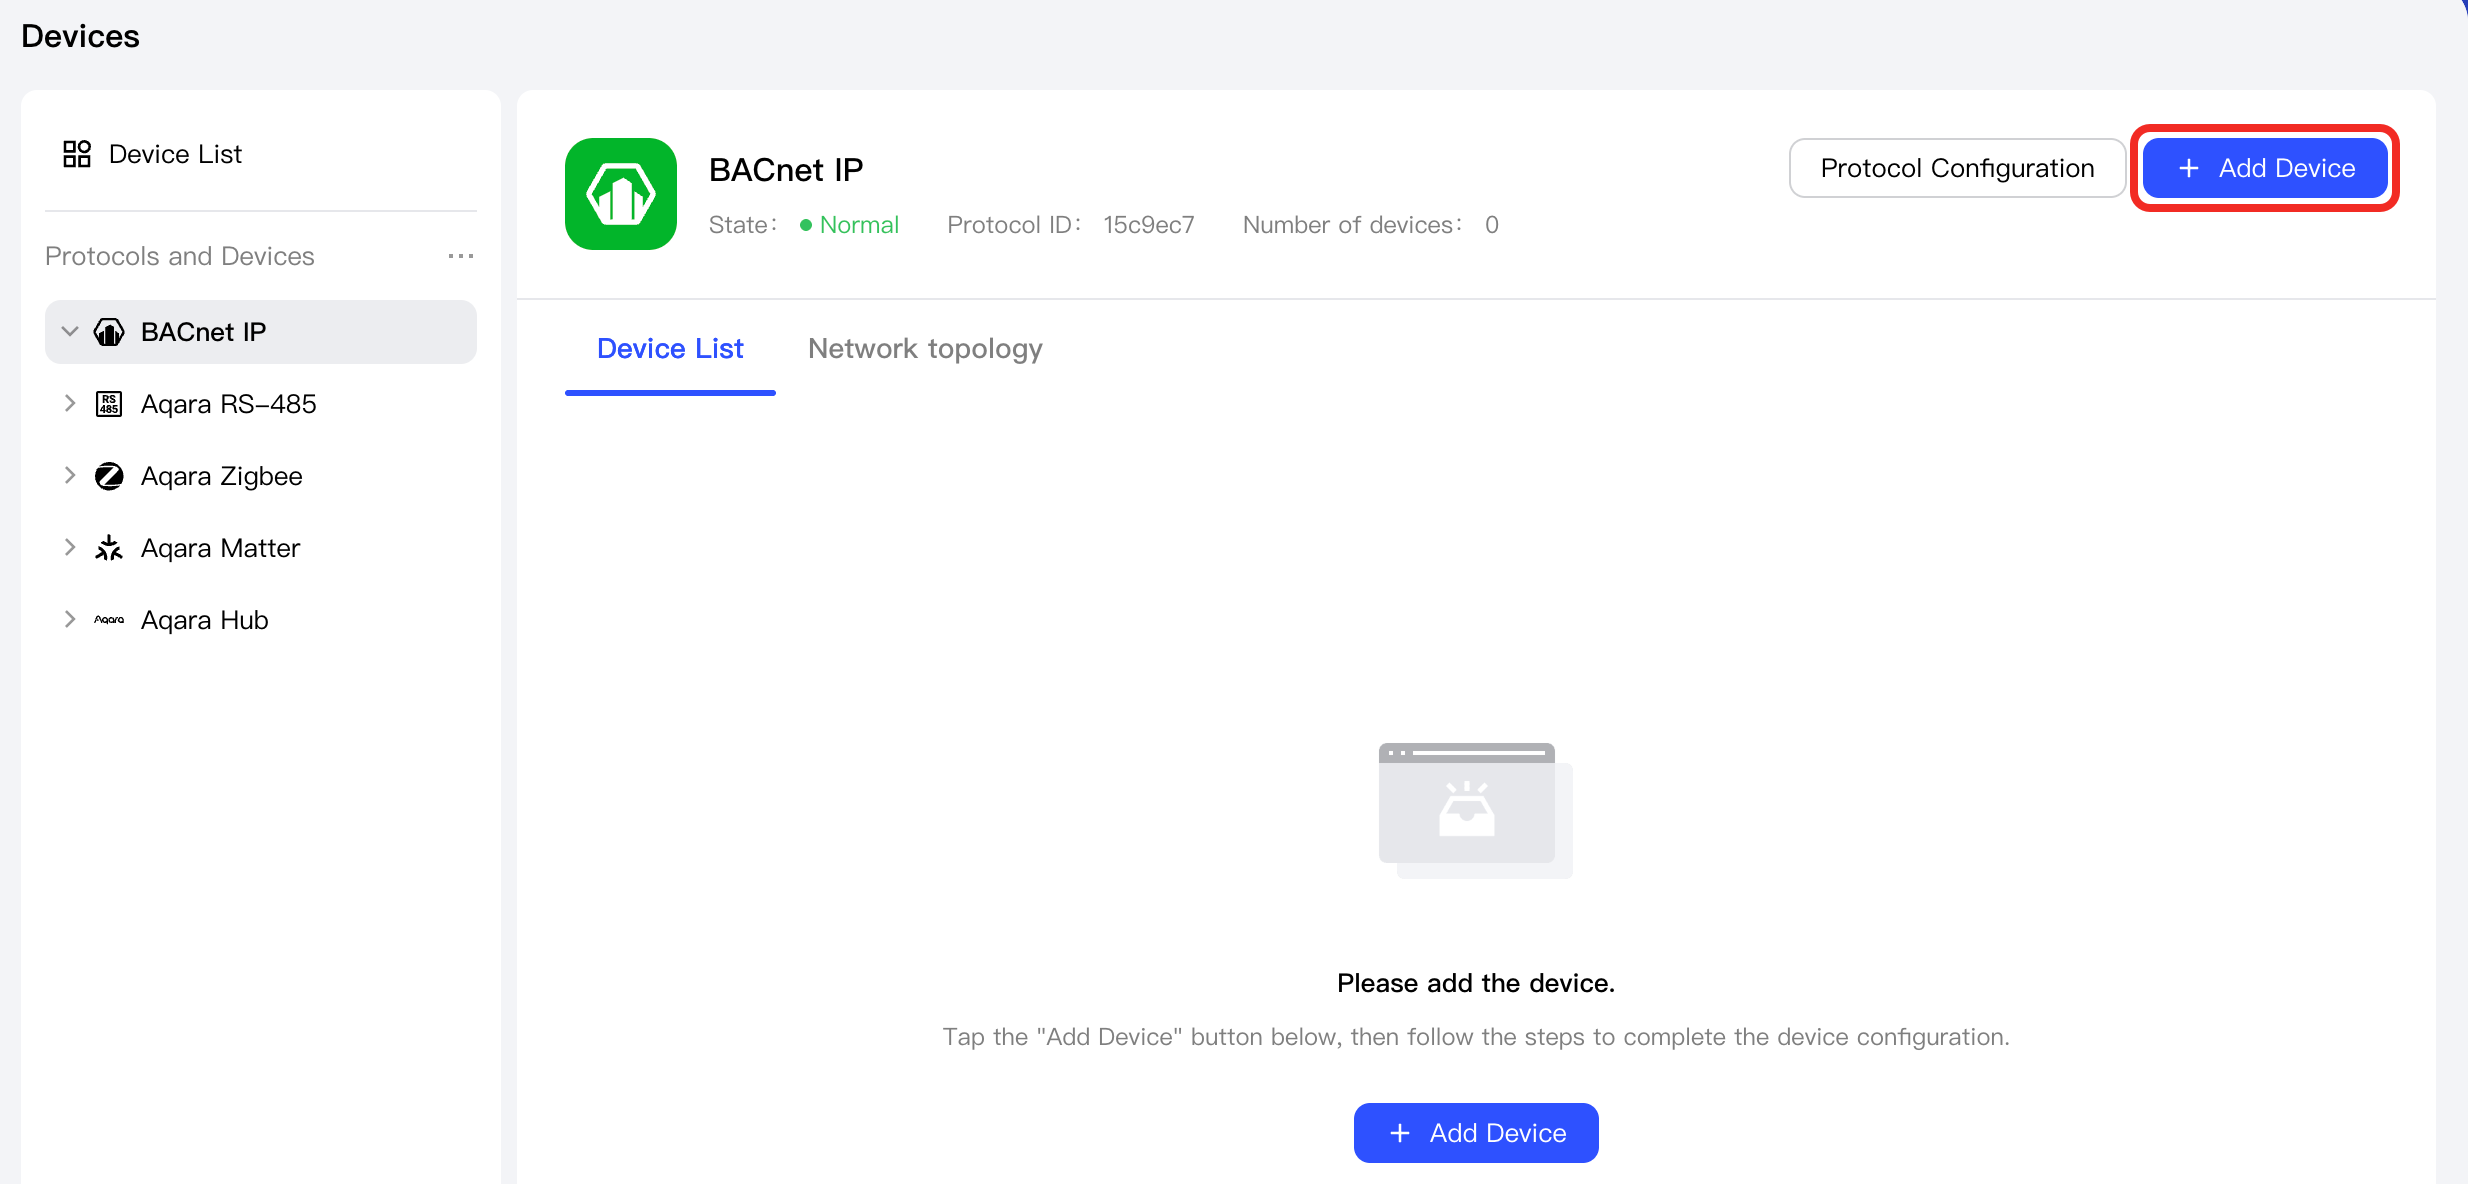Select Aqara Zigbee in the protocol list

(261, 476)
